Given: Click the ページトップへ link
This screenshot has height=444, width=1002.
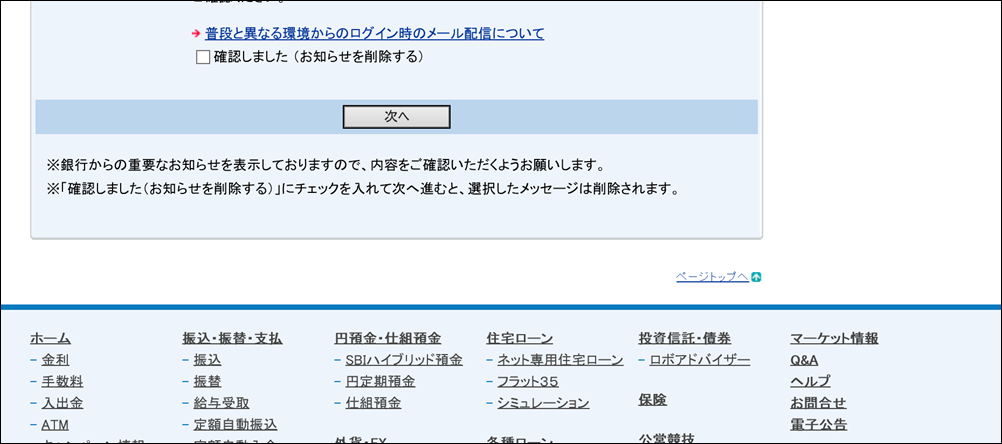Looking at the screenshot, I should [712, 277].
